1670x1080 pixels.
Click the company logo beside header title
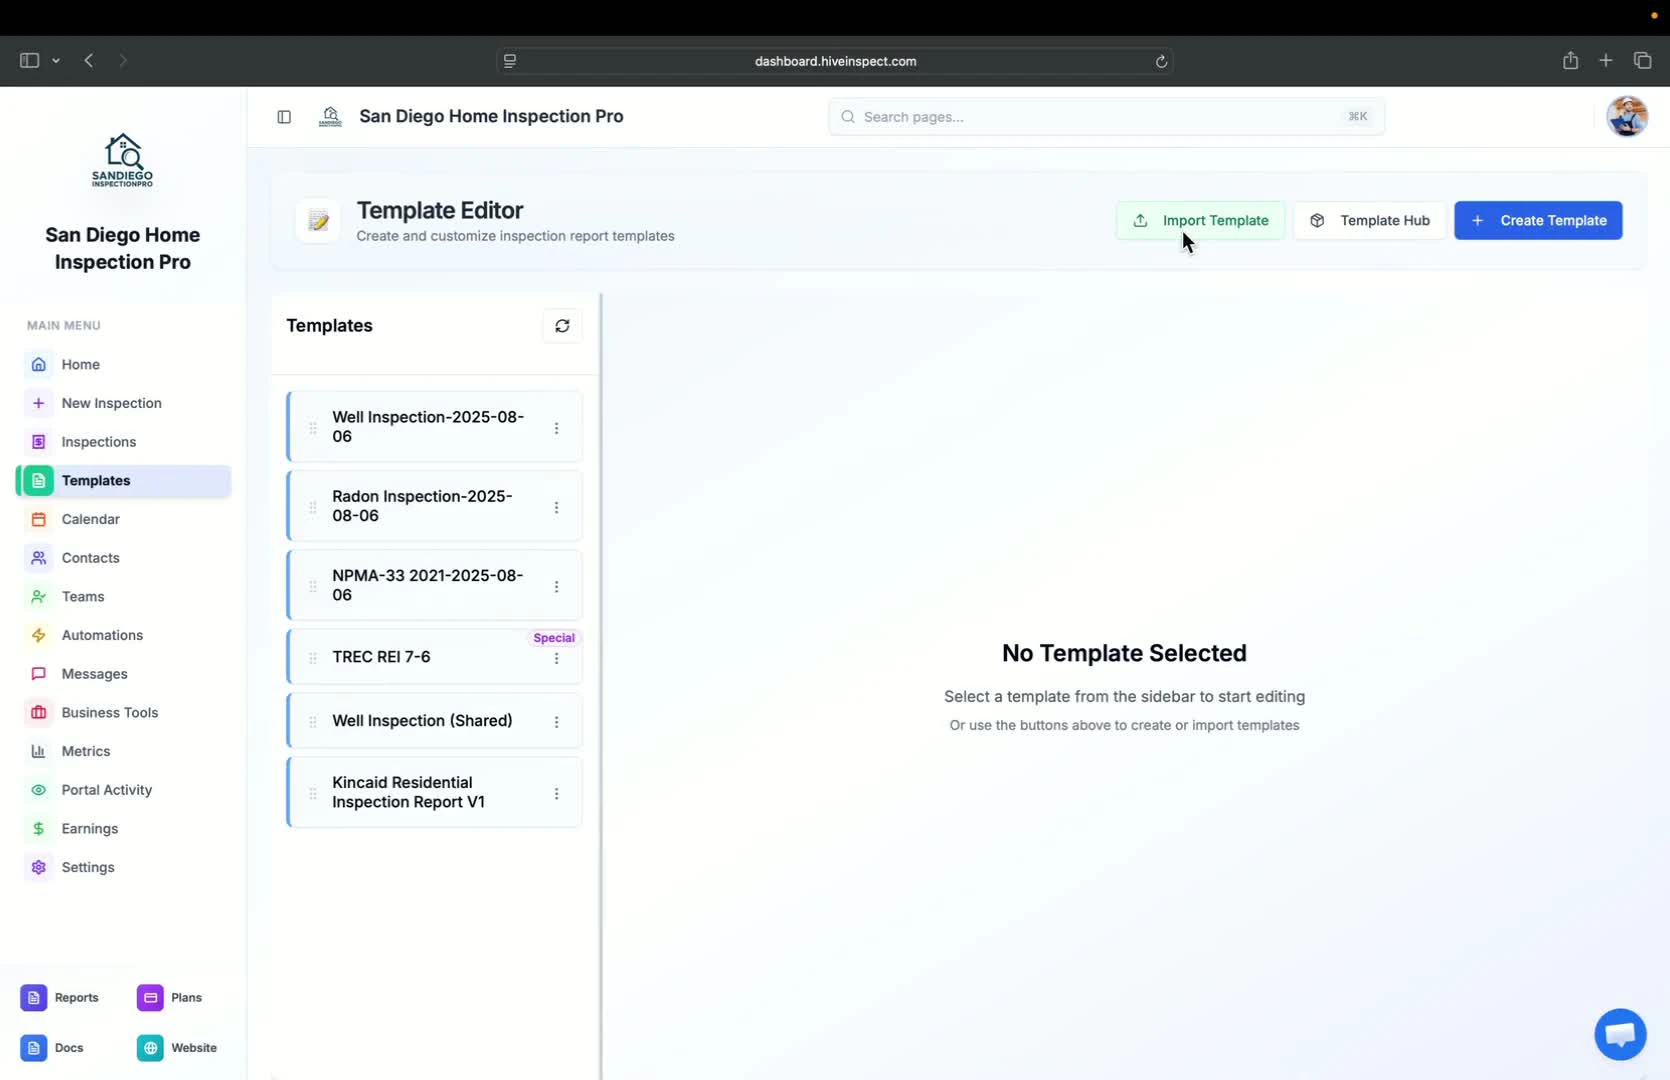point(330,117)
